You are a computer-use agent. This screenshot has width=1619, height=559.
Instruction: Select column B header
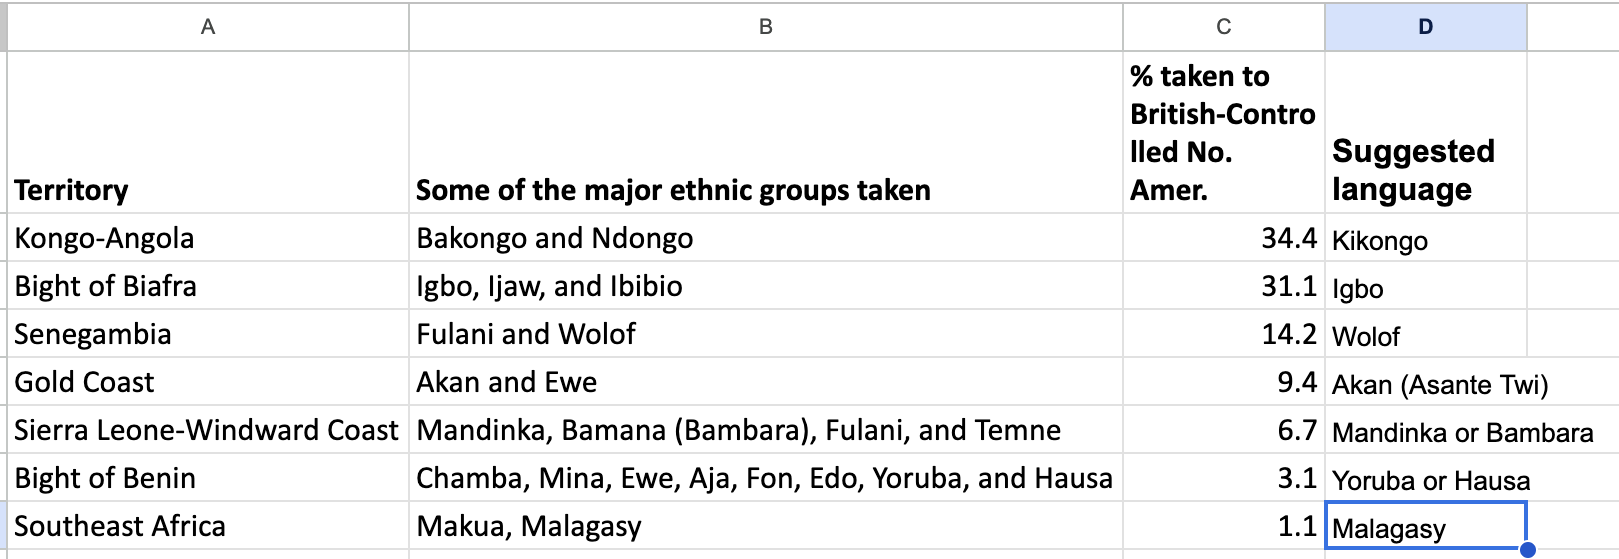tap(765, 27)
